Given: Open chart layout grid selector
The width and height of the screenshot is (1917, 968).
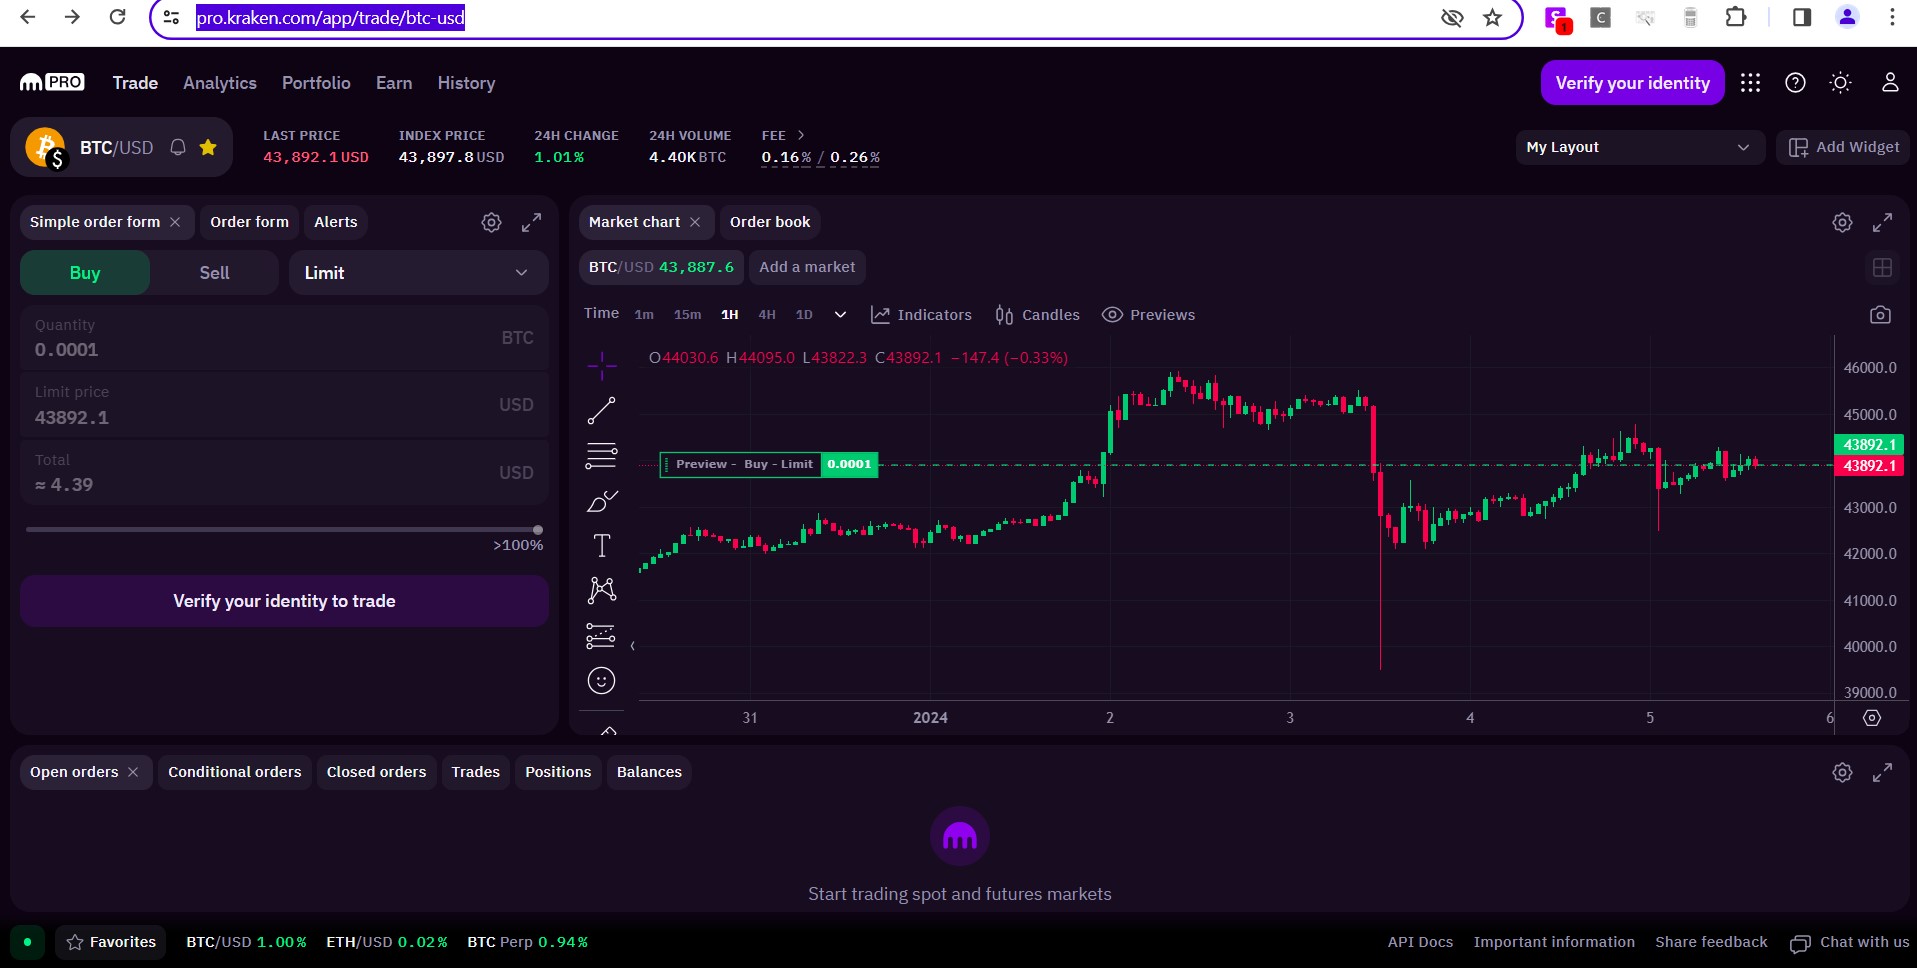Looking at the screenshot, I should (1882, 267).
